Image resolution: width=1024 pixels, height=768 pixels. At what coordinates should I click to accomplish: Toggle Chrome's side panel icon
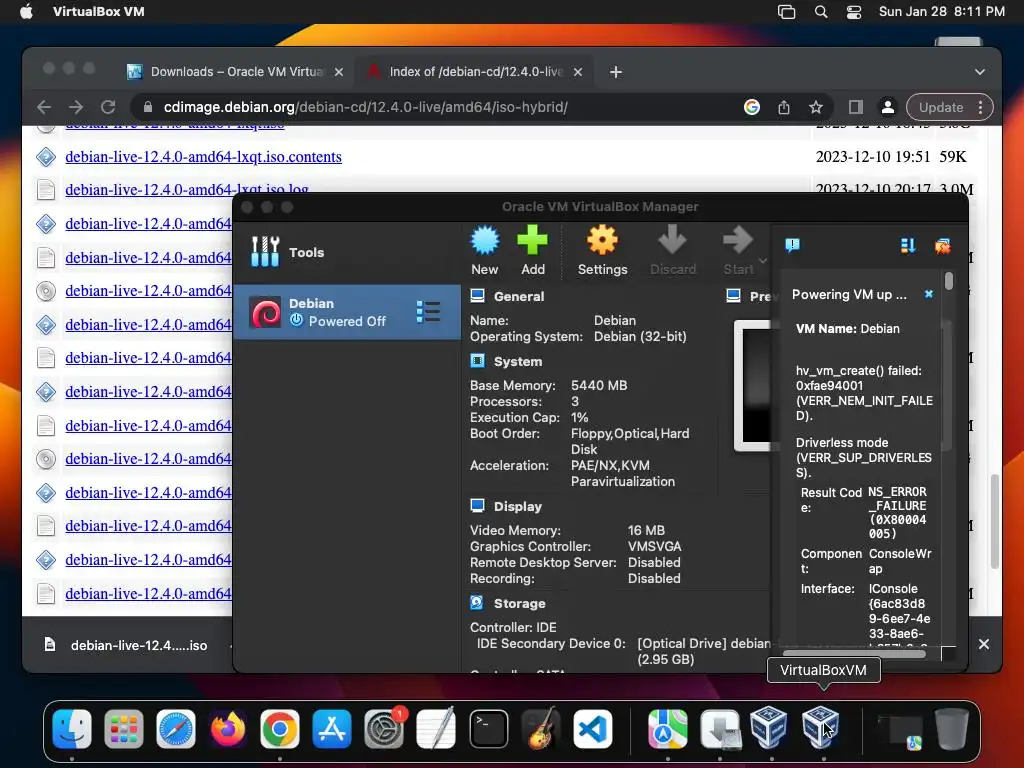click(856, 107)
